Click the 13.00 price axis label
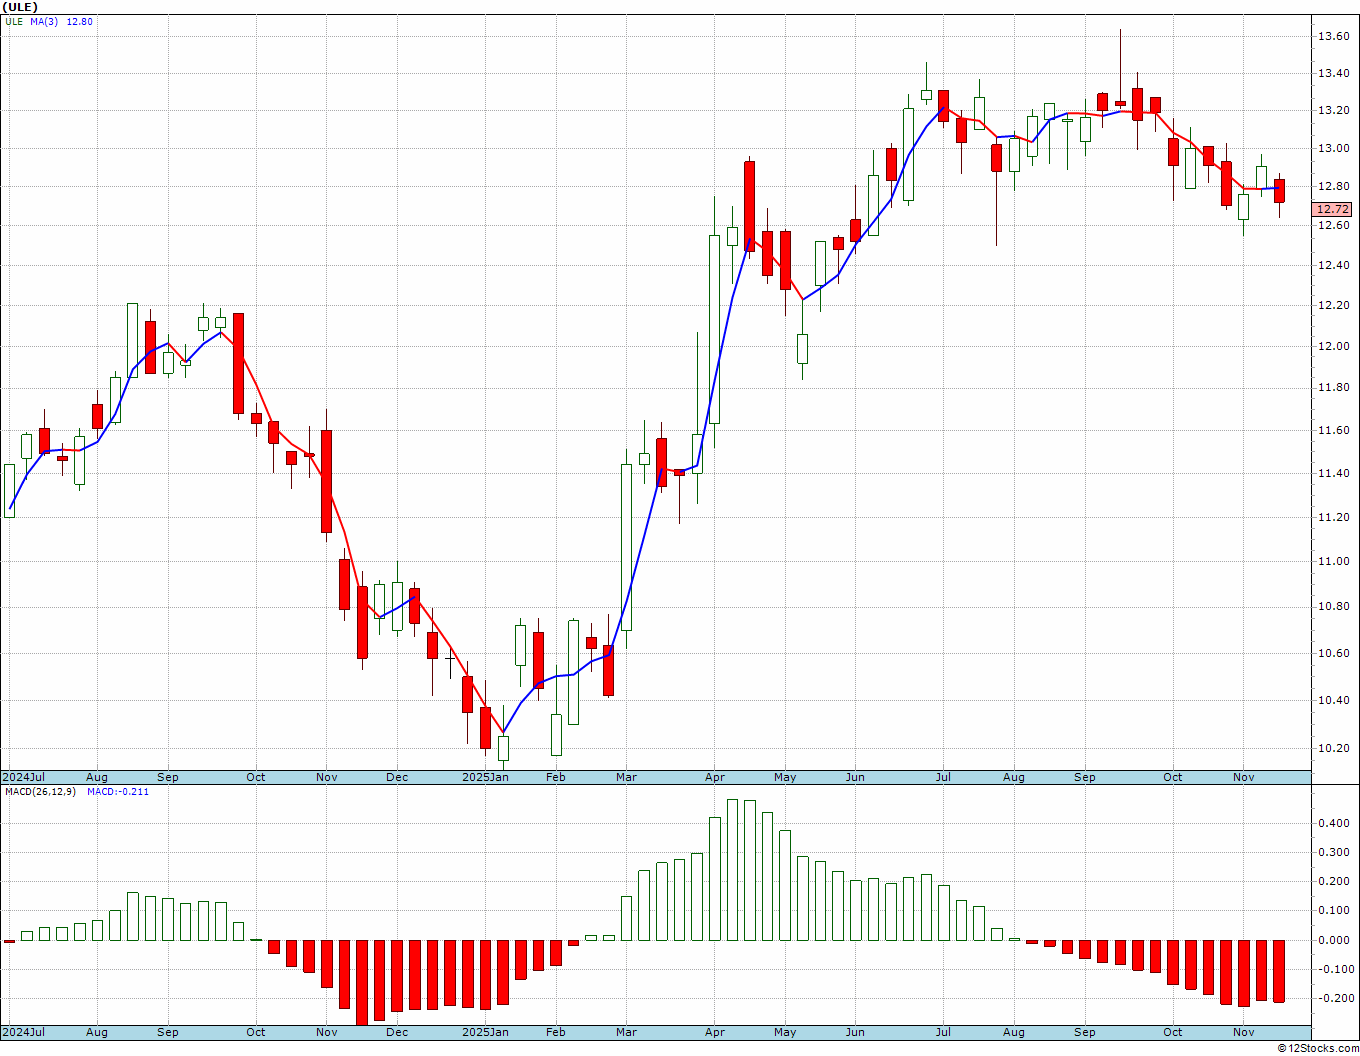Viewport: 1360px width, 1056px height. [x=1334, y=148]
